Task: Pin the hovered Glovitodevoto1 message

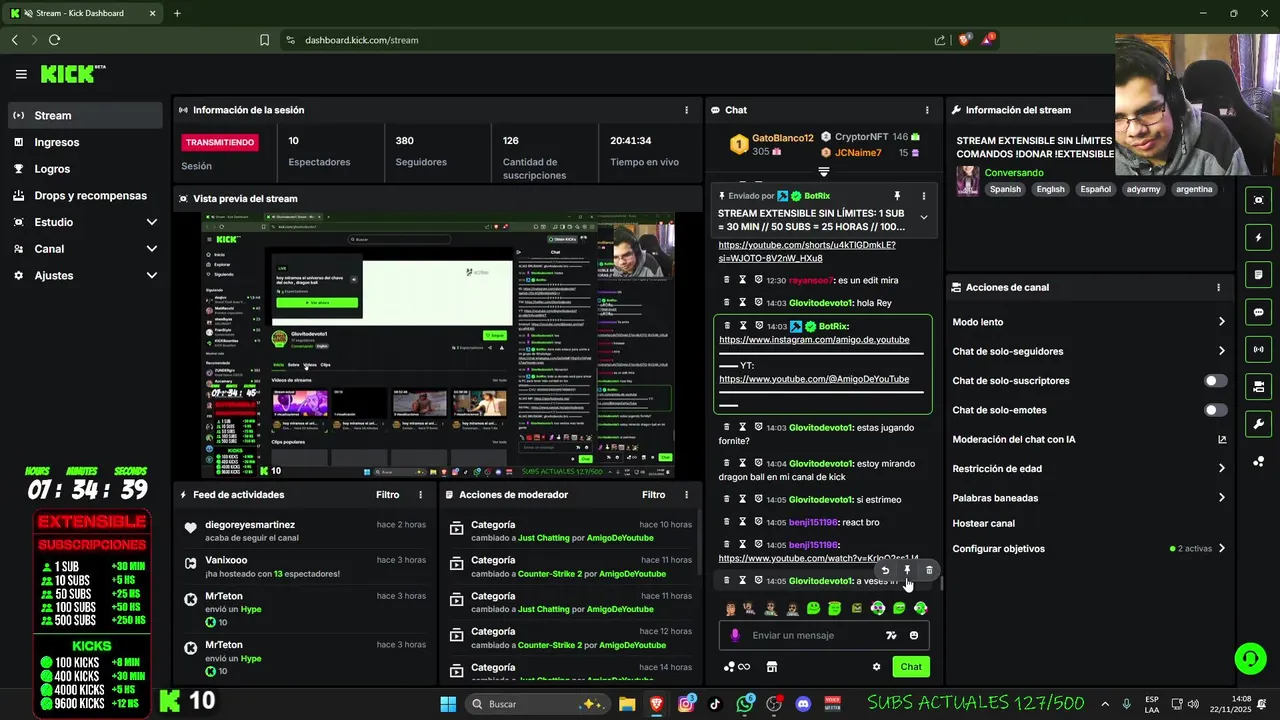Action: click(907, 571)
